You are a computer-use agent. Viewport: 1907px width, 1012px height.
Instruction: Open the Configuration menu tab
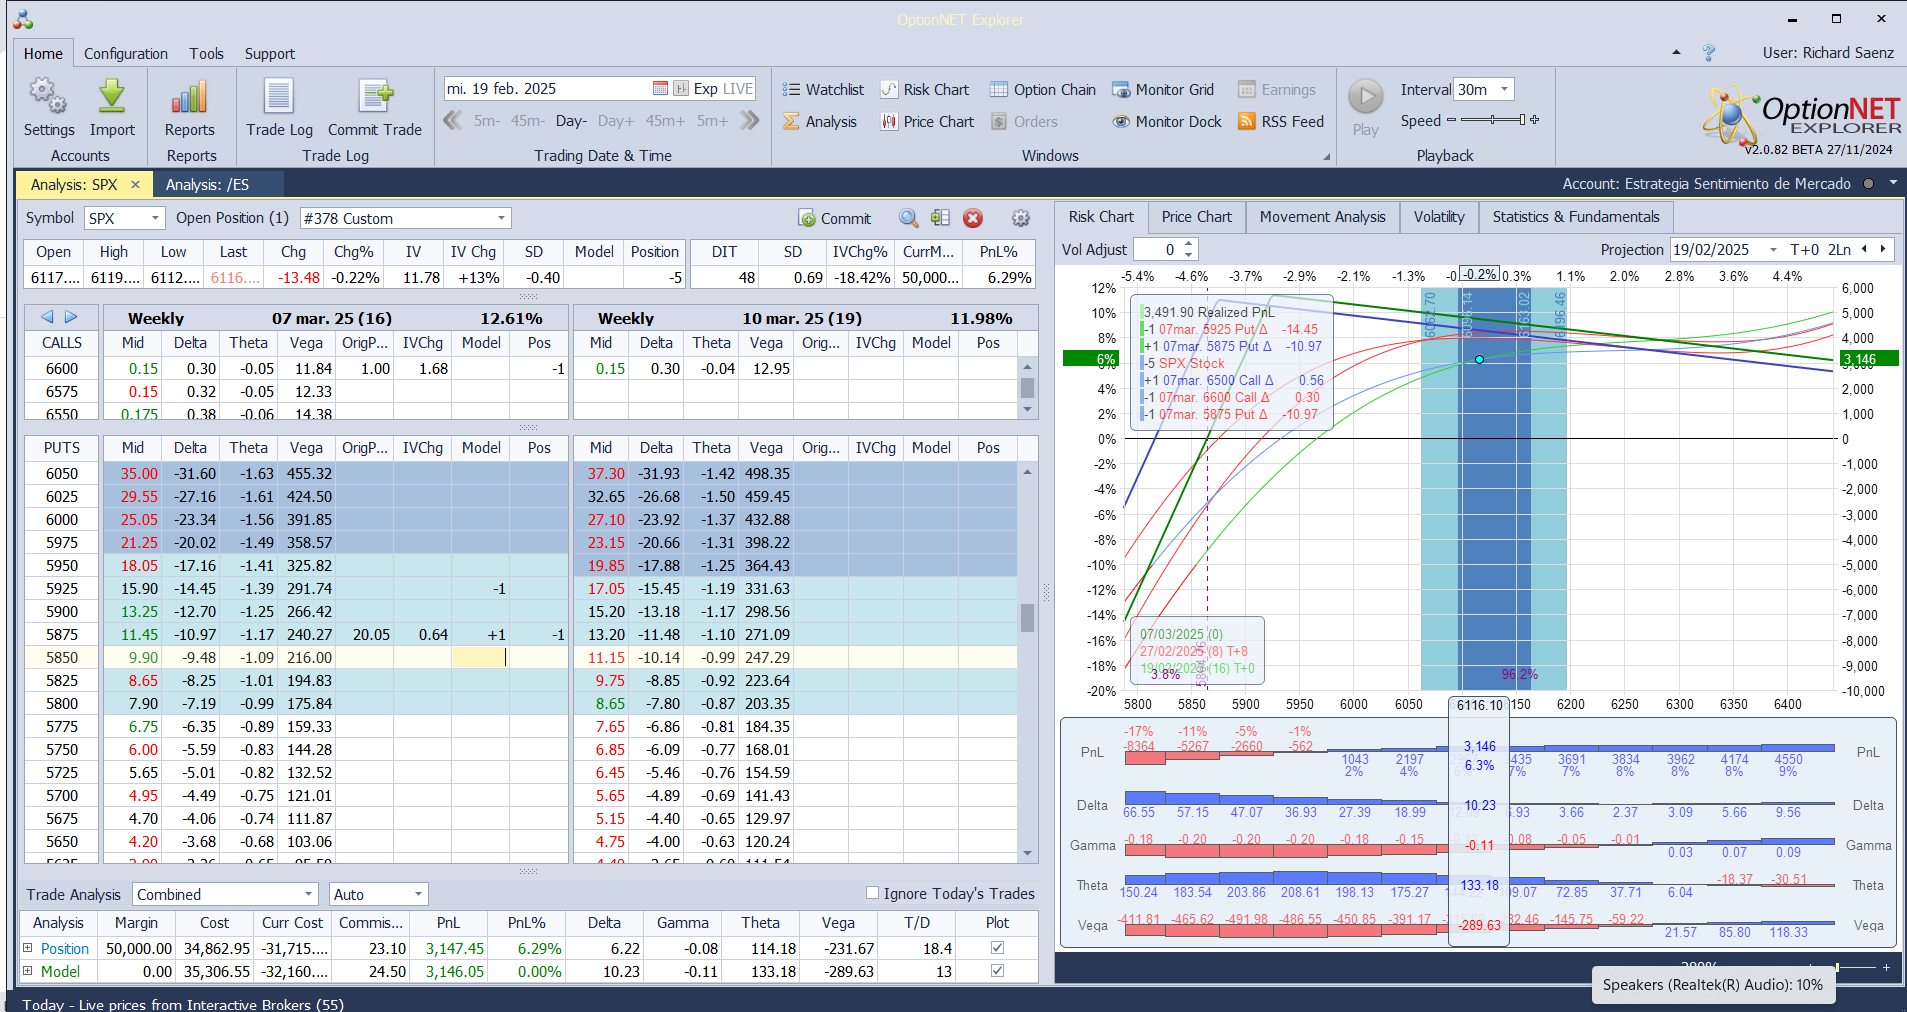(125, 54)
